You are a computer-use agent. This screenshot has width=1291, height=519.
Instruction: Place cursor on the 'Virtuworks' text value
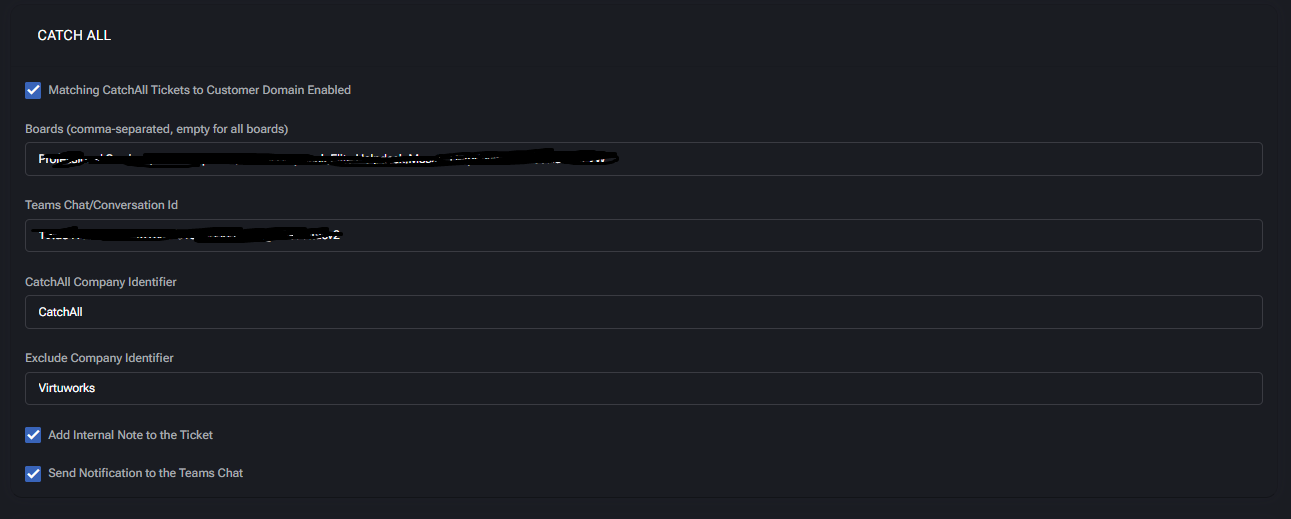pyautogui.click(x=66, y=388)
